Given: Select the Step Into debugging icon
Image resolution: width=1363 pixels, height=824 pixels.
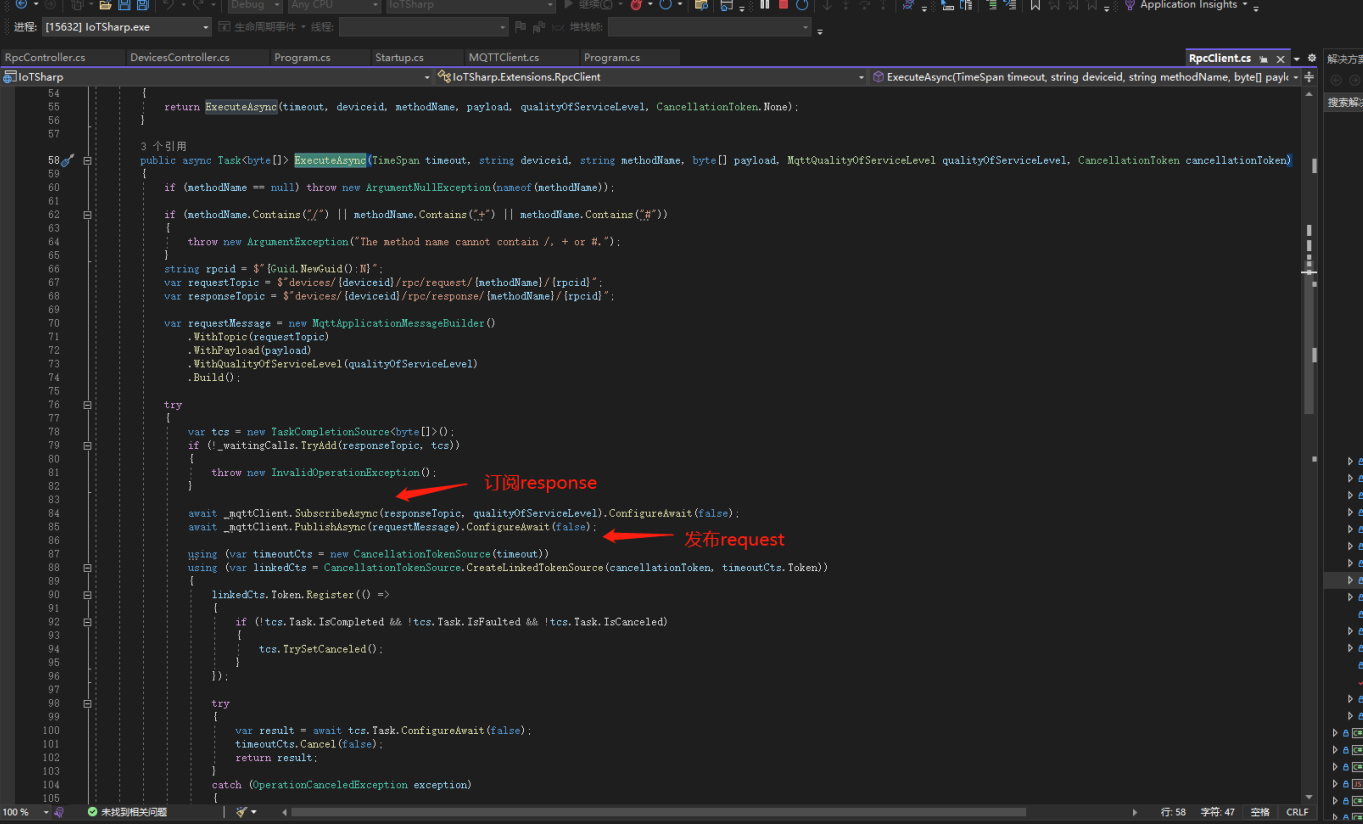Looking at the screenshot, I should (x=826, y=6).
